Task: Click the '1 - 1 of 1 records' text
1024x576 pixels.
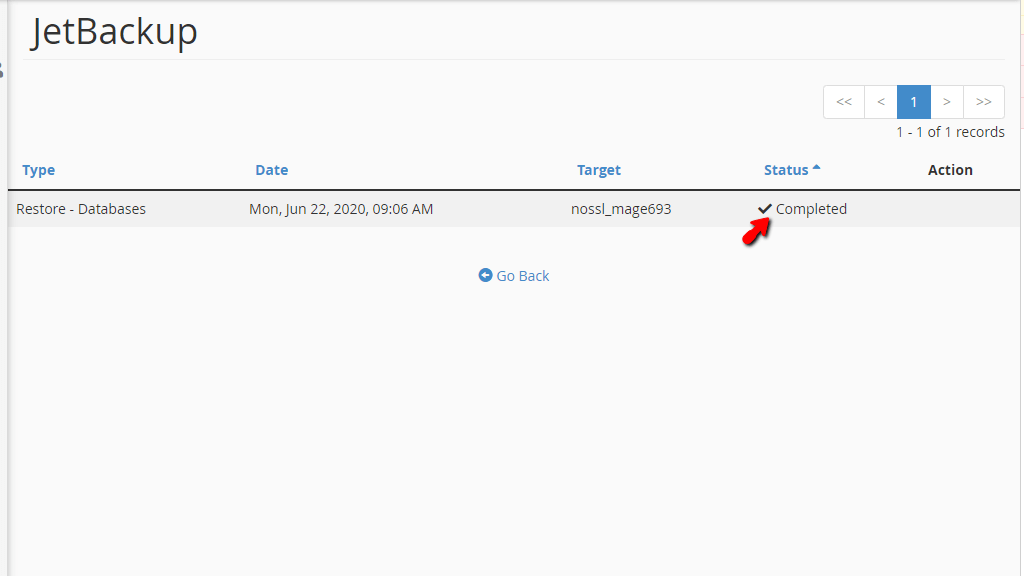Action: pos(950,132)
